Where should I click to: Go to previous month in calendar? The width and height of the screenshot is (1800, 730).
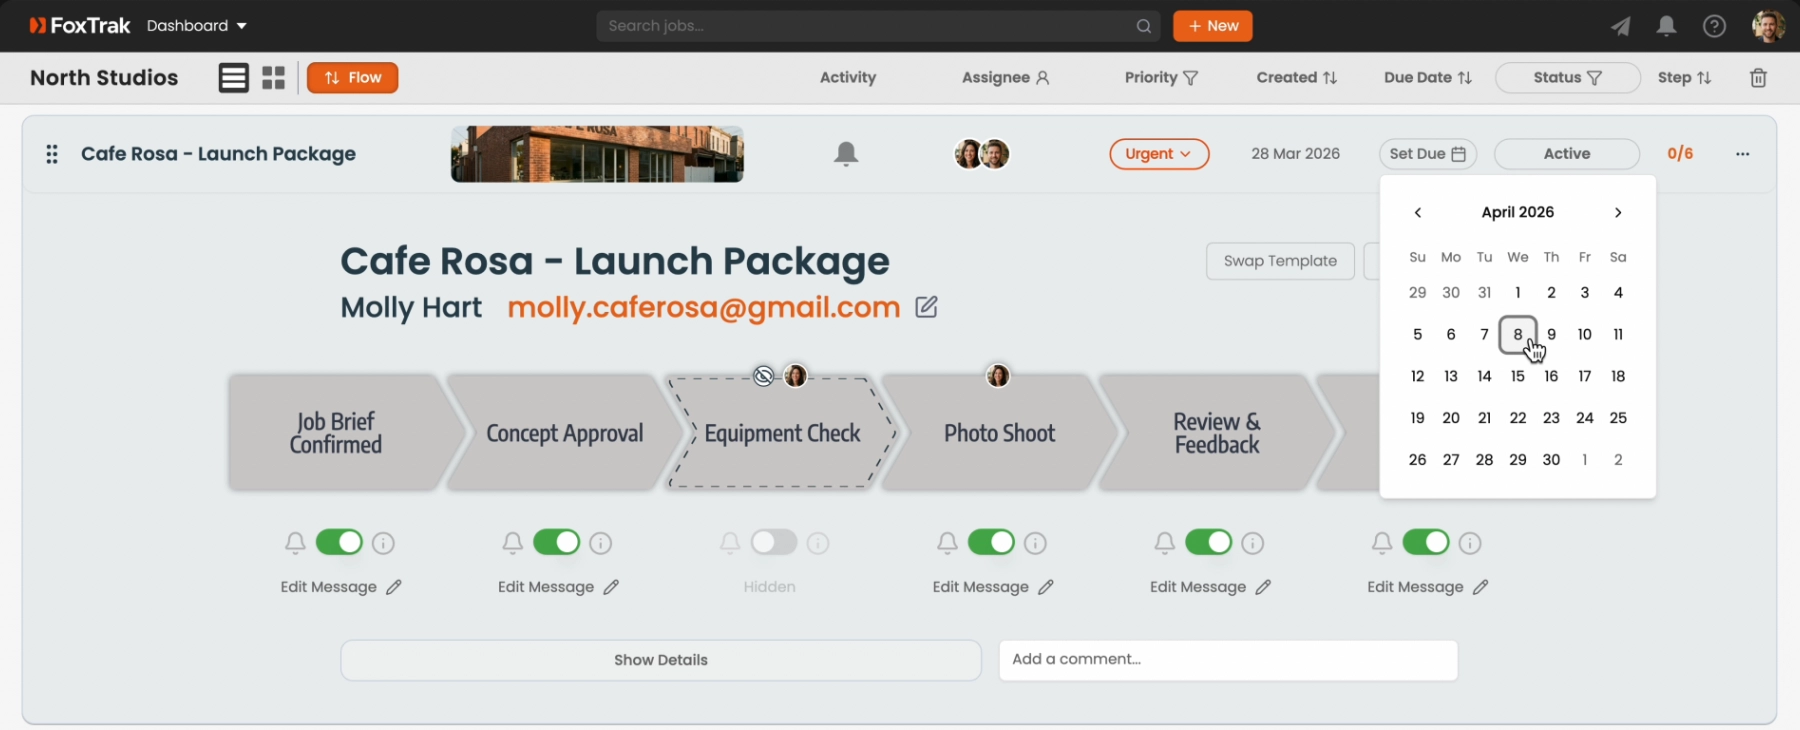pos(1417,213)
